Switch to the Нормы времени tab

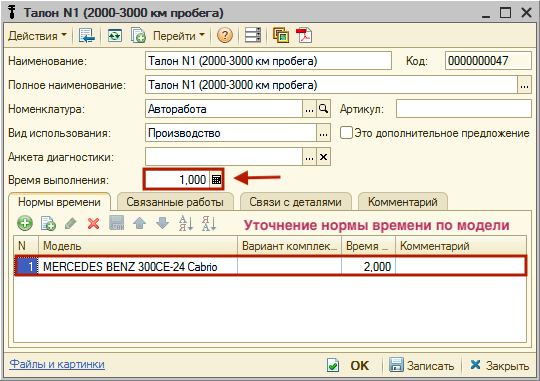[59, 202]
